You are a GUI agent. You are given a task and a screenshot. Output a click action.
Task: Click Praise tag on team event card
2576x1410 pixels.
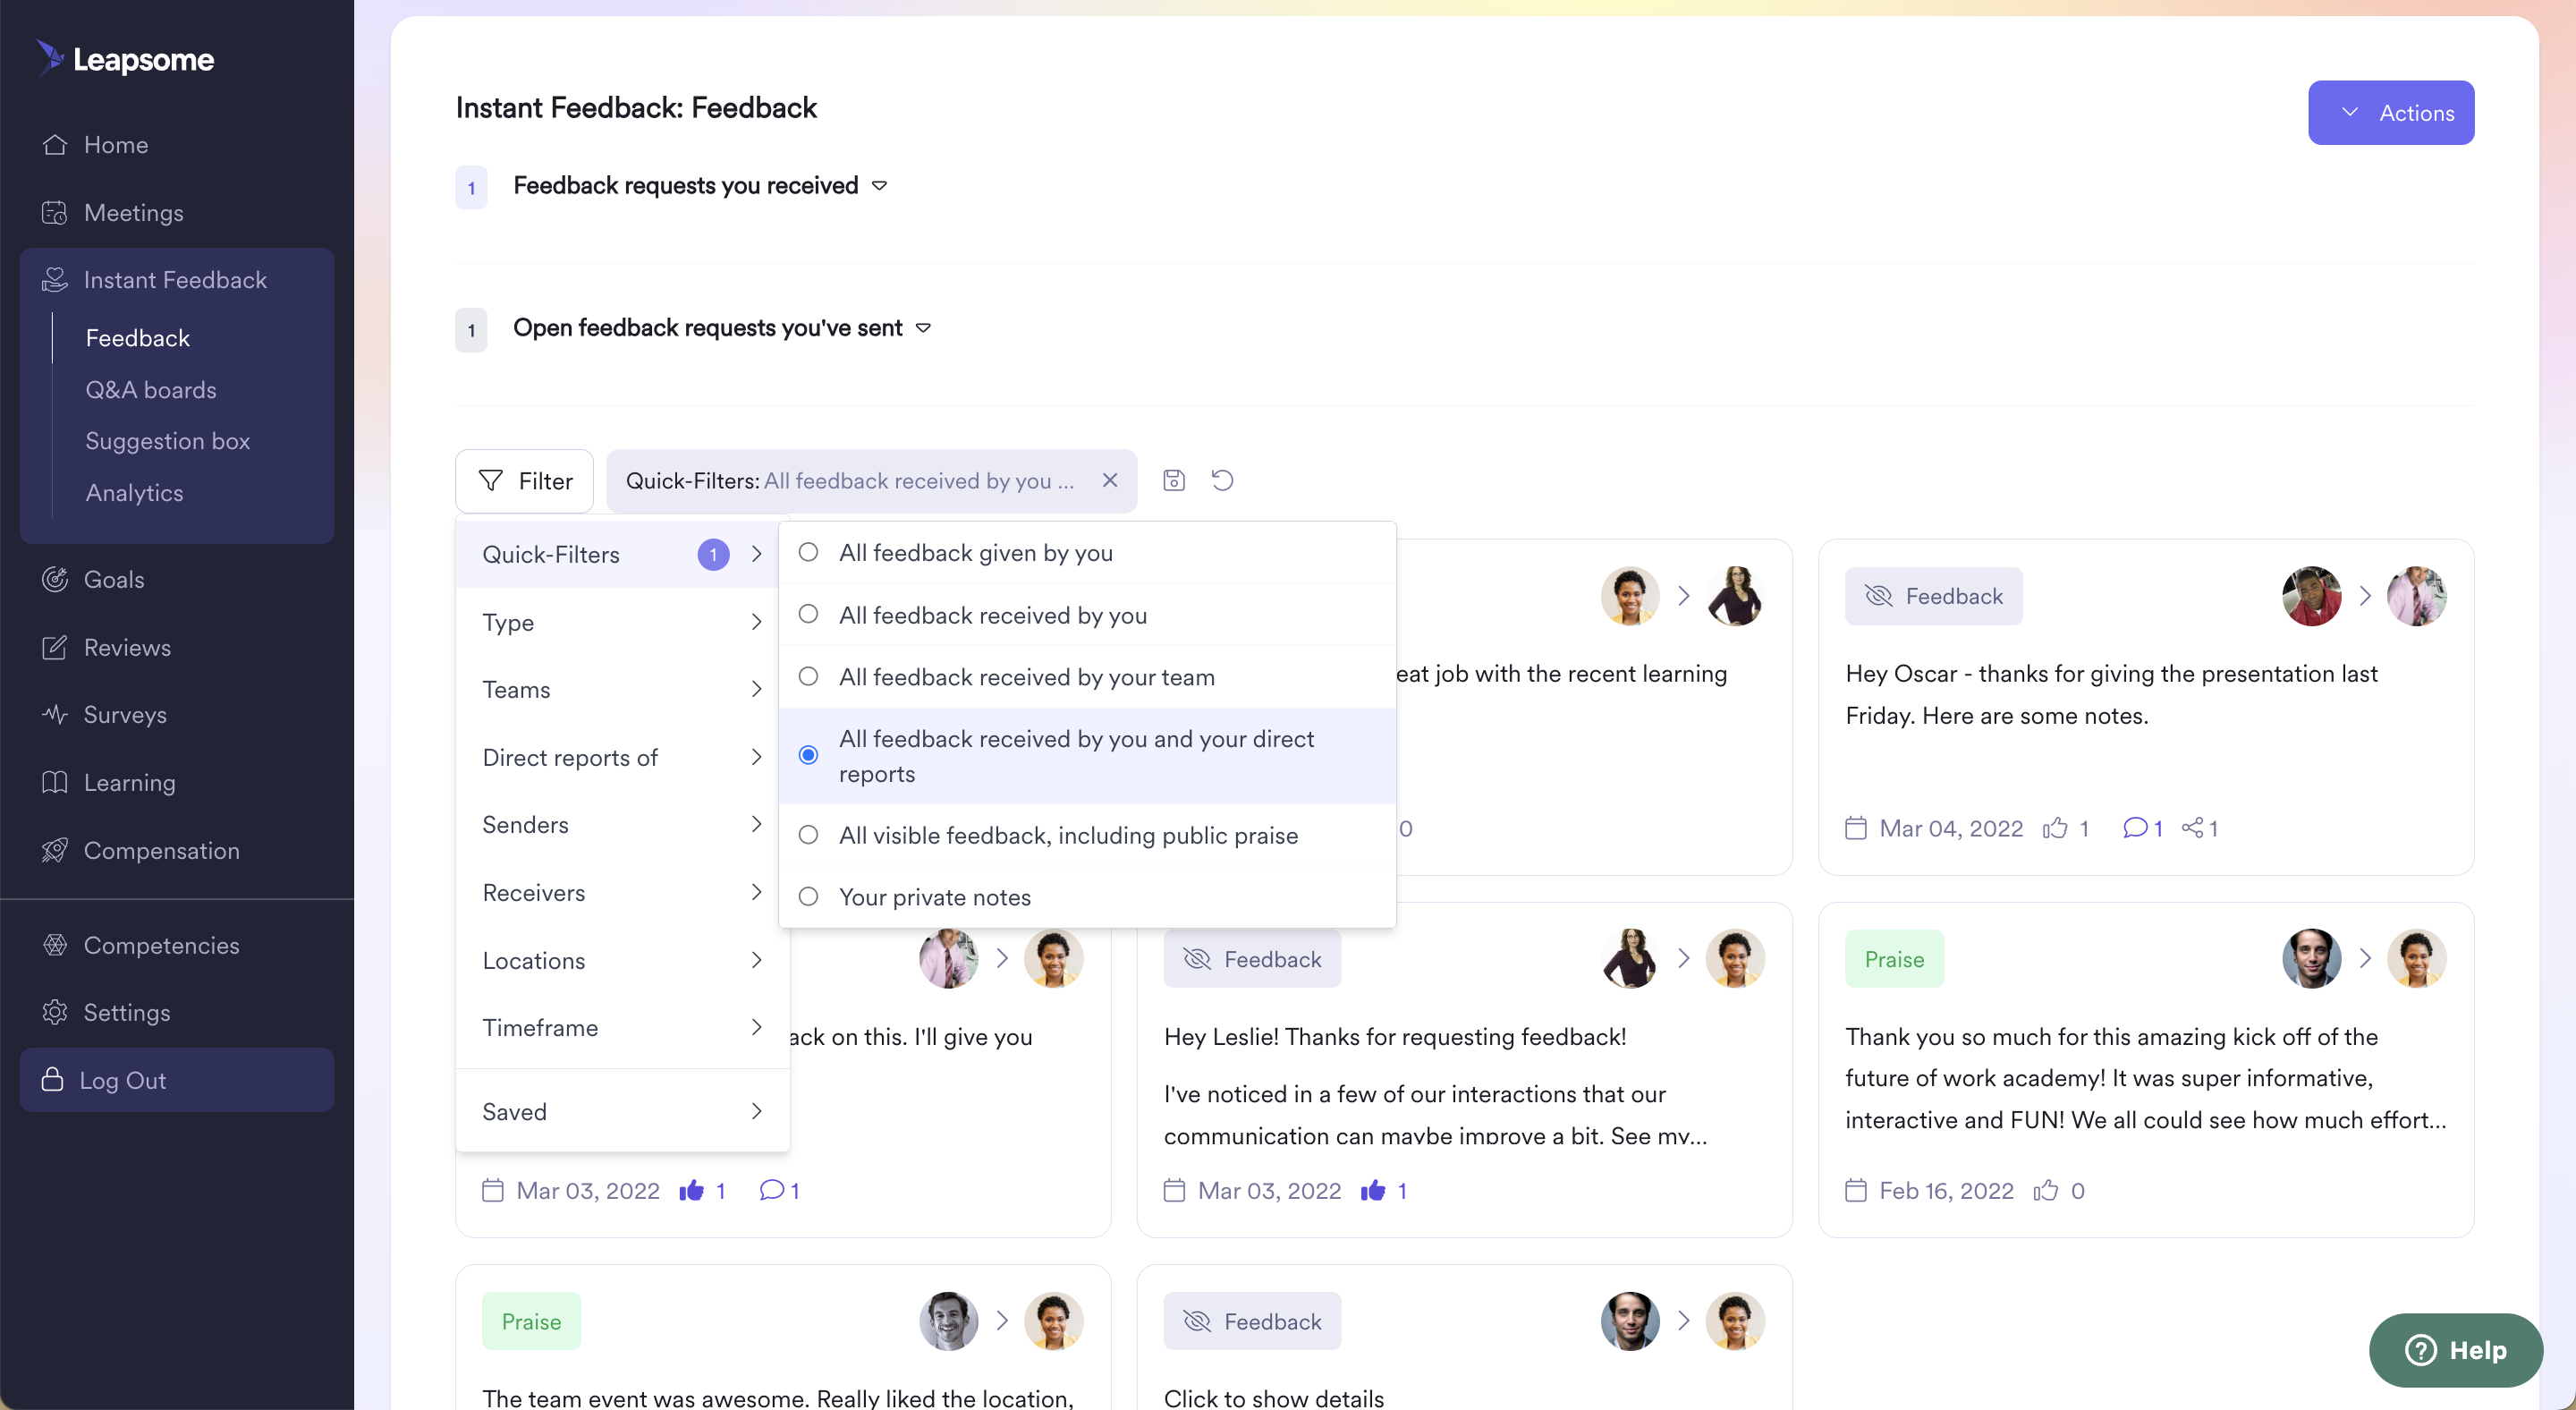coord(531,1321)
